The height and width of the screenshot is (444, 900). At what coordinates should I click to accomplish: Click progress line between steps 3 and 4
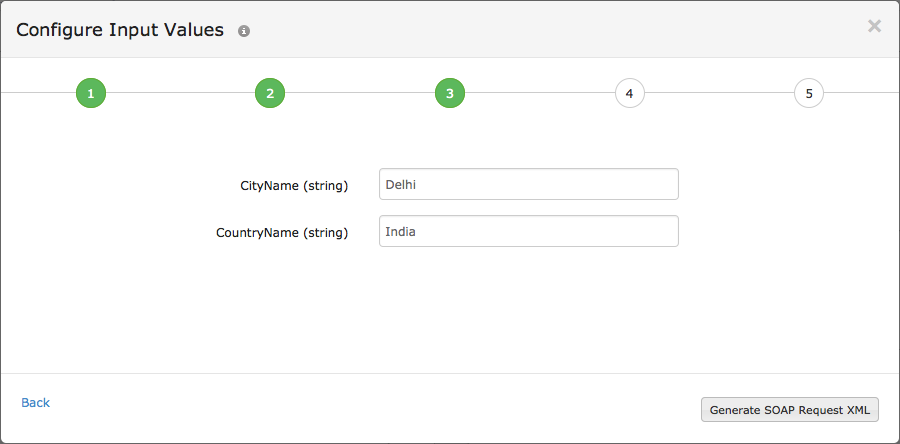(x=540, y=93)
